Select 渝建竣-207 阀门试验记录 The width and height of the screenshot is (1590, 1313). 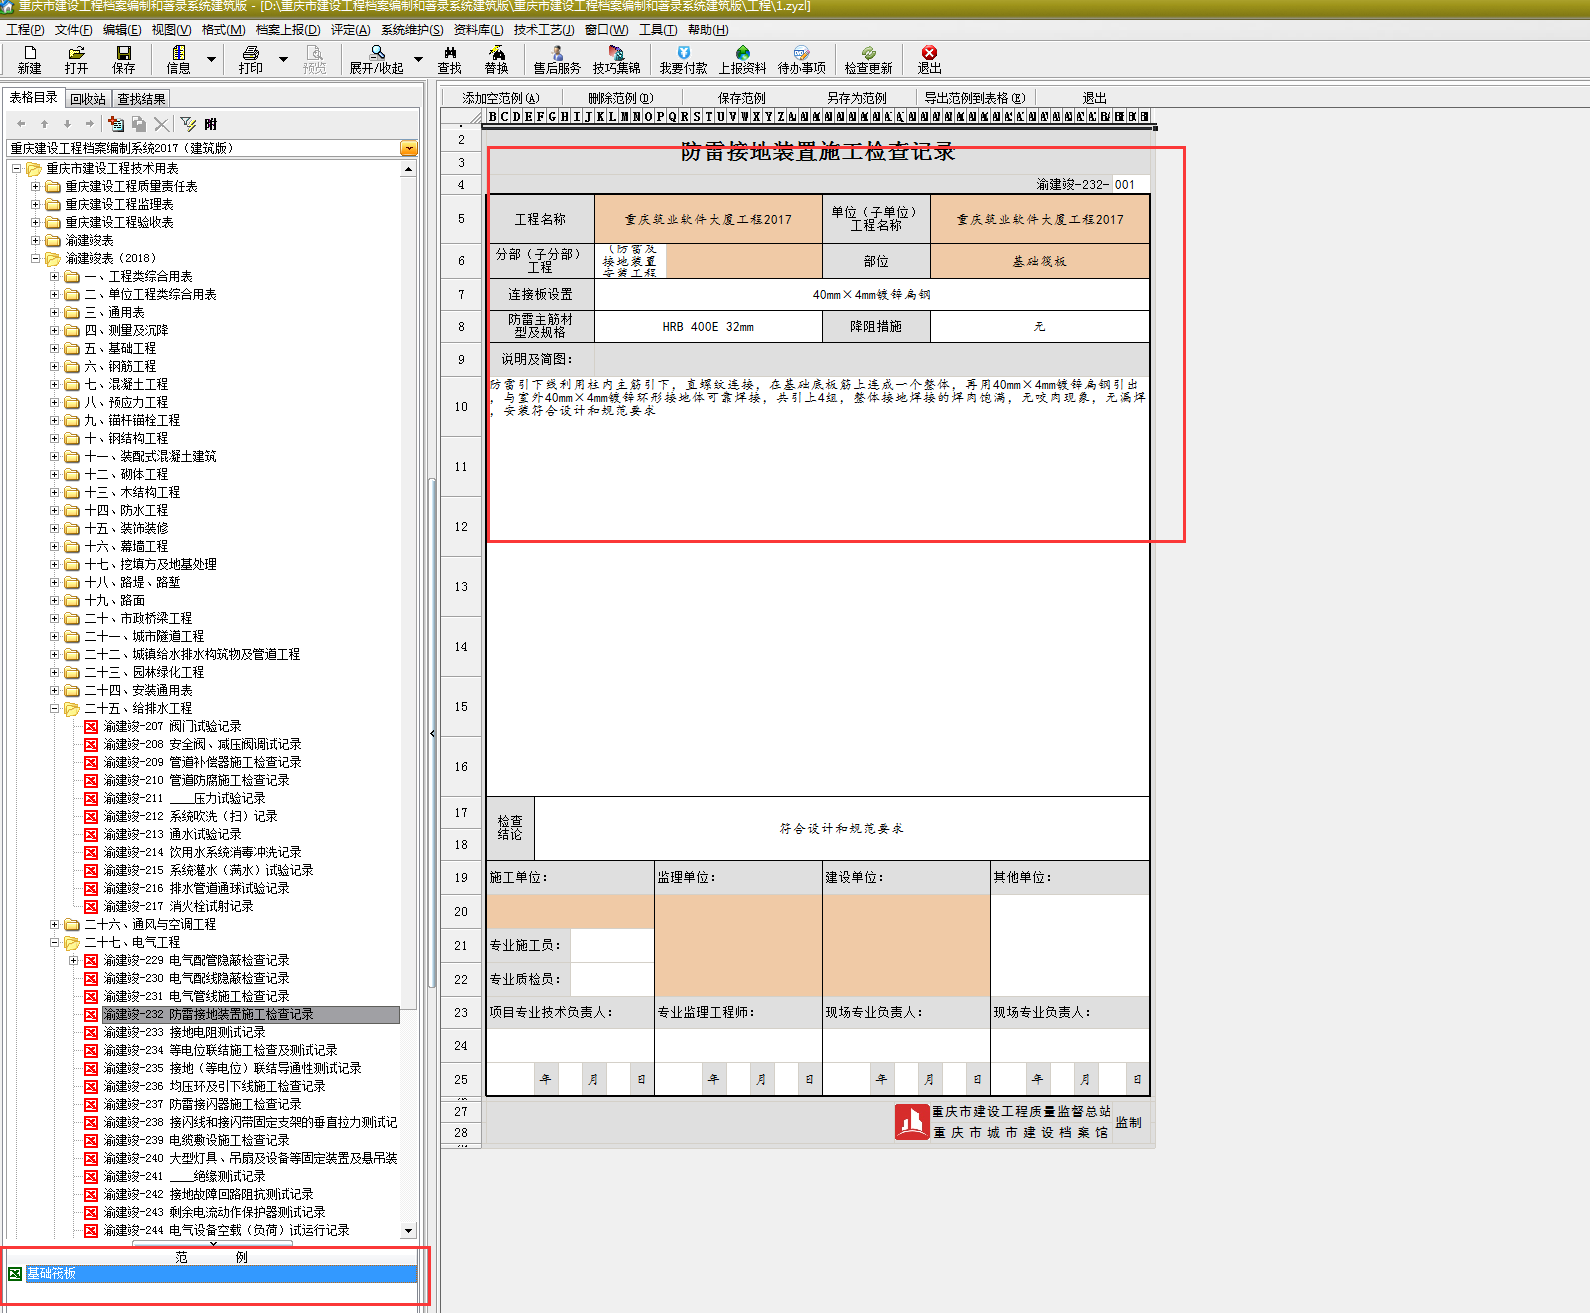click(172, 726)
